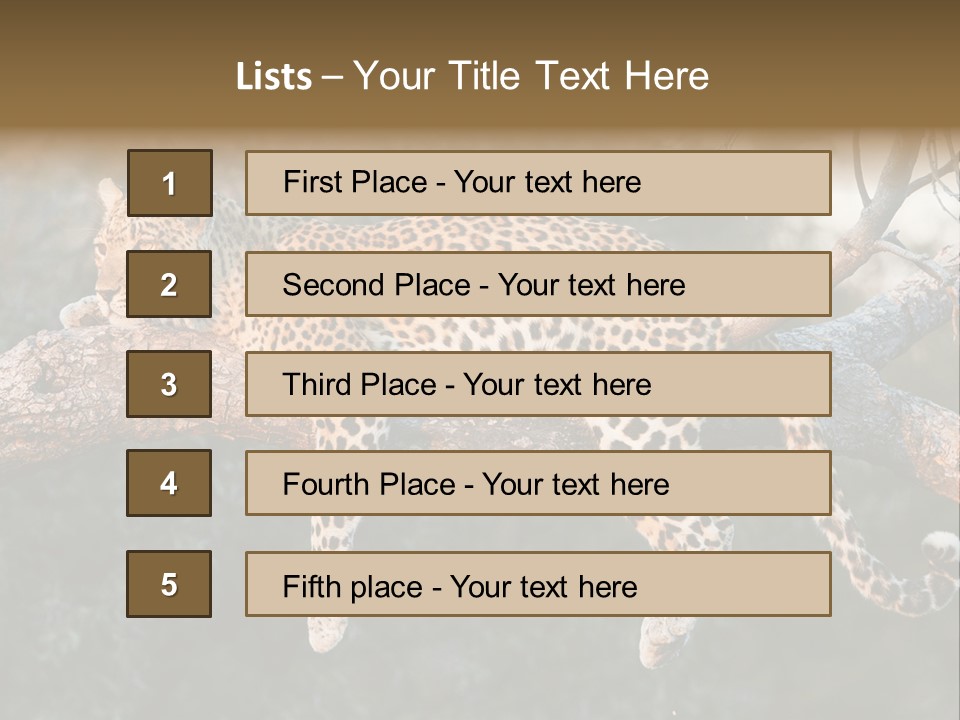The image size is (960, 720).
Task: Click the number 1 box
Action: tap(169, 183)
